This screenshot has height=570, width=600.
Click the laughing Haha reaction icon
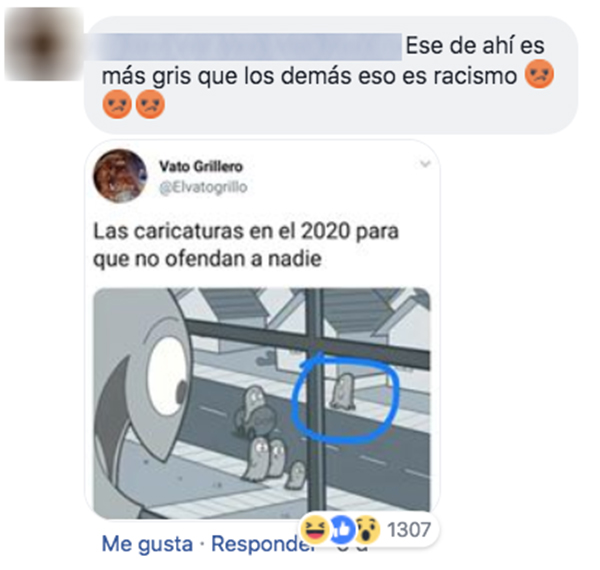click(x=315, y=530)
